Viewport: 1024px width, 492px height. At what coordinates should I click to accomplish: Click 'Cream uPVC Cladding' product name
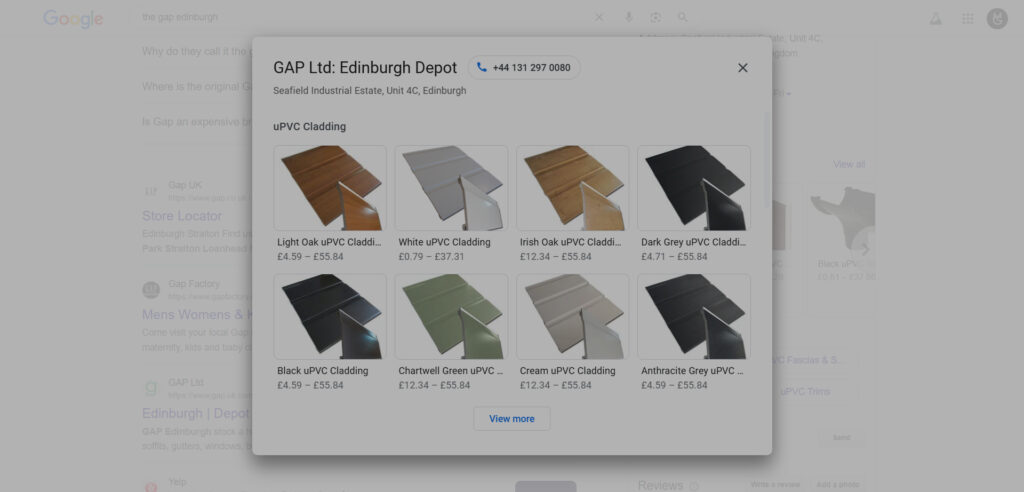568,371
